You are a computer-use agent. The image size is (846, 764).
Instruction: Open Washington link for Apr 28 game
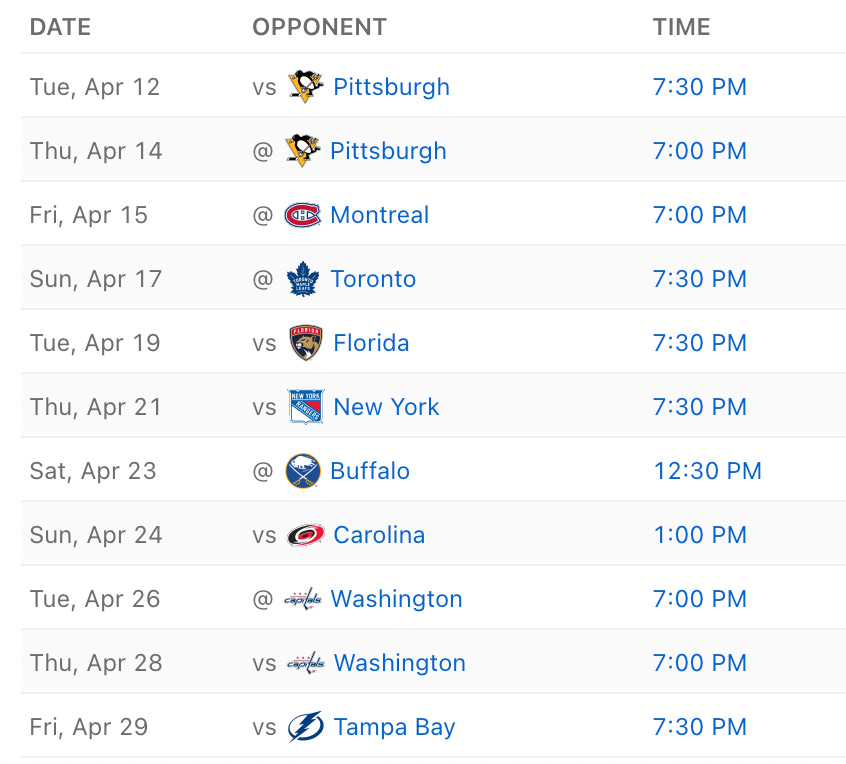pos(400,663)
